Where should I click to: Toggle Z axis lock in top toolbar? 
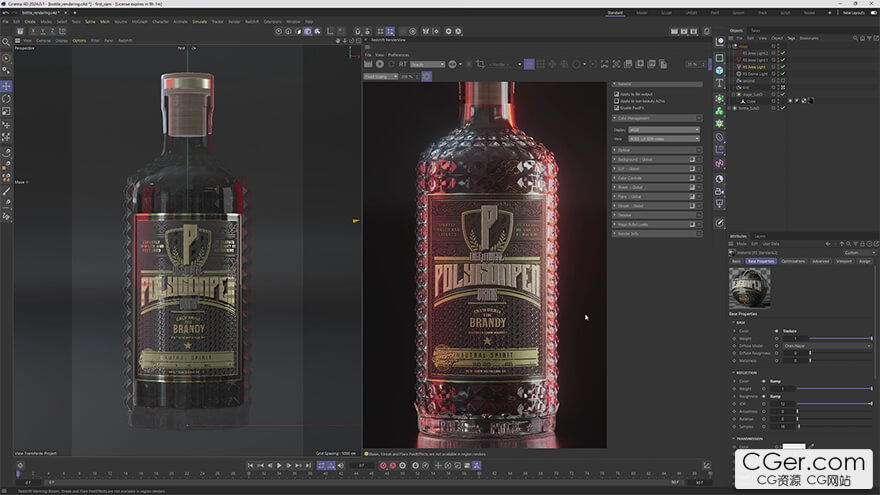52,31
